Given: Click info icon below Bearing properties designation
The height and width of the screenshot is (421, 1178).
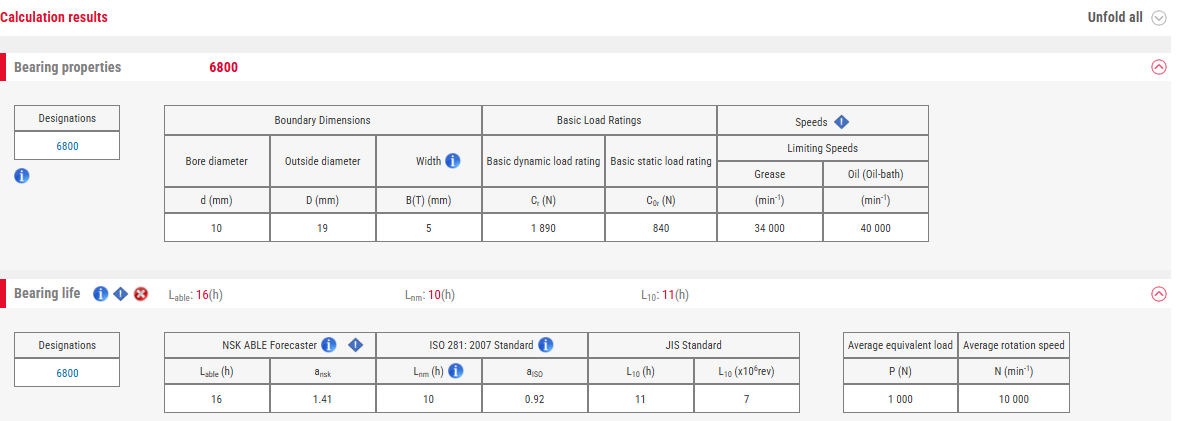Looking at the screenshot, I should coord(22,176).
